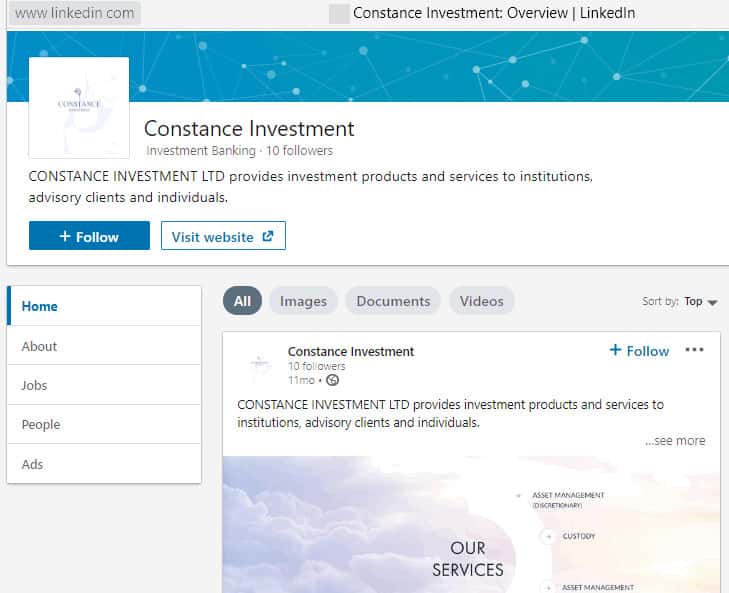Expand post text with see more
729x593 pixels.
(675, 441)
